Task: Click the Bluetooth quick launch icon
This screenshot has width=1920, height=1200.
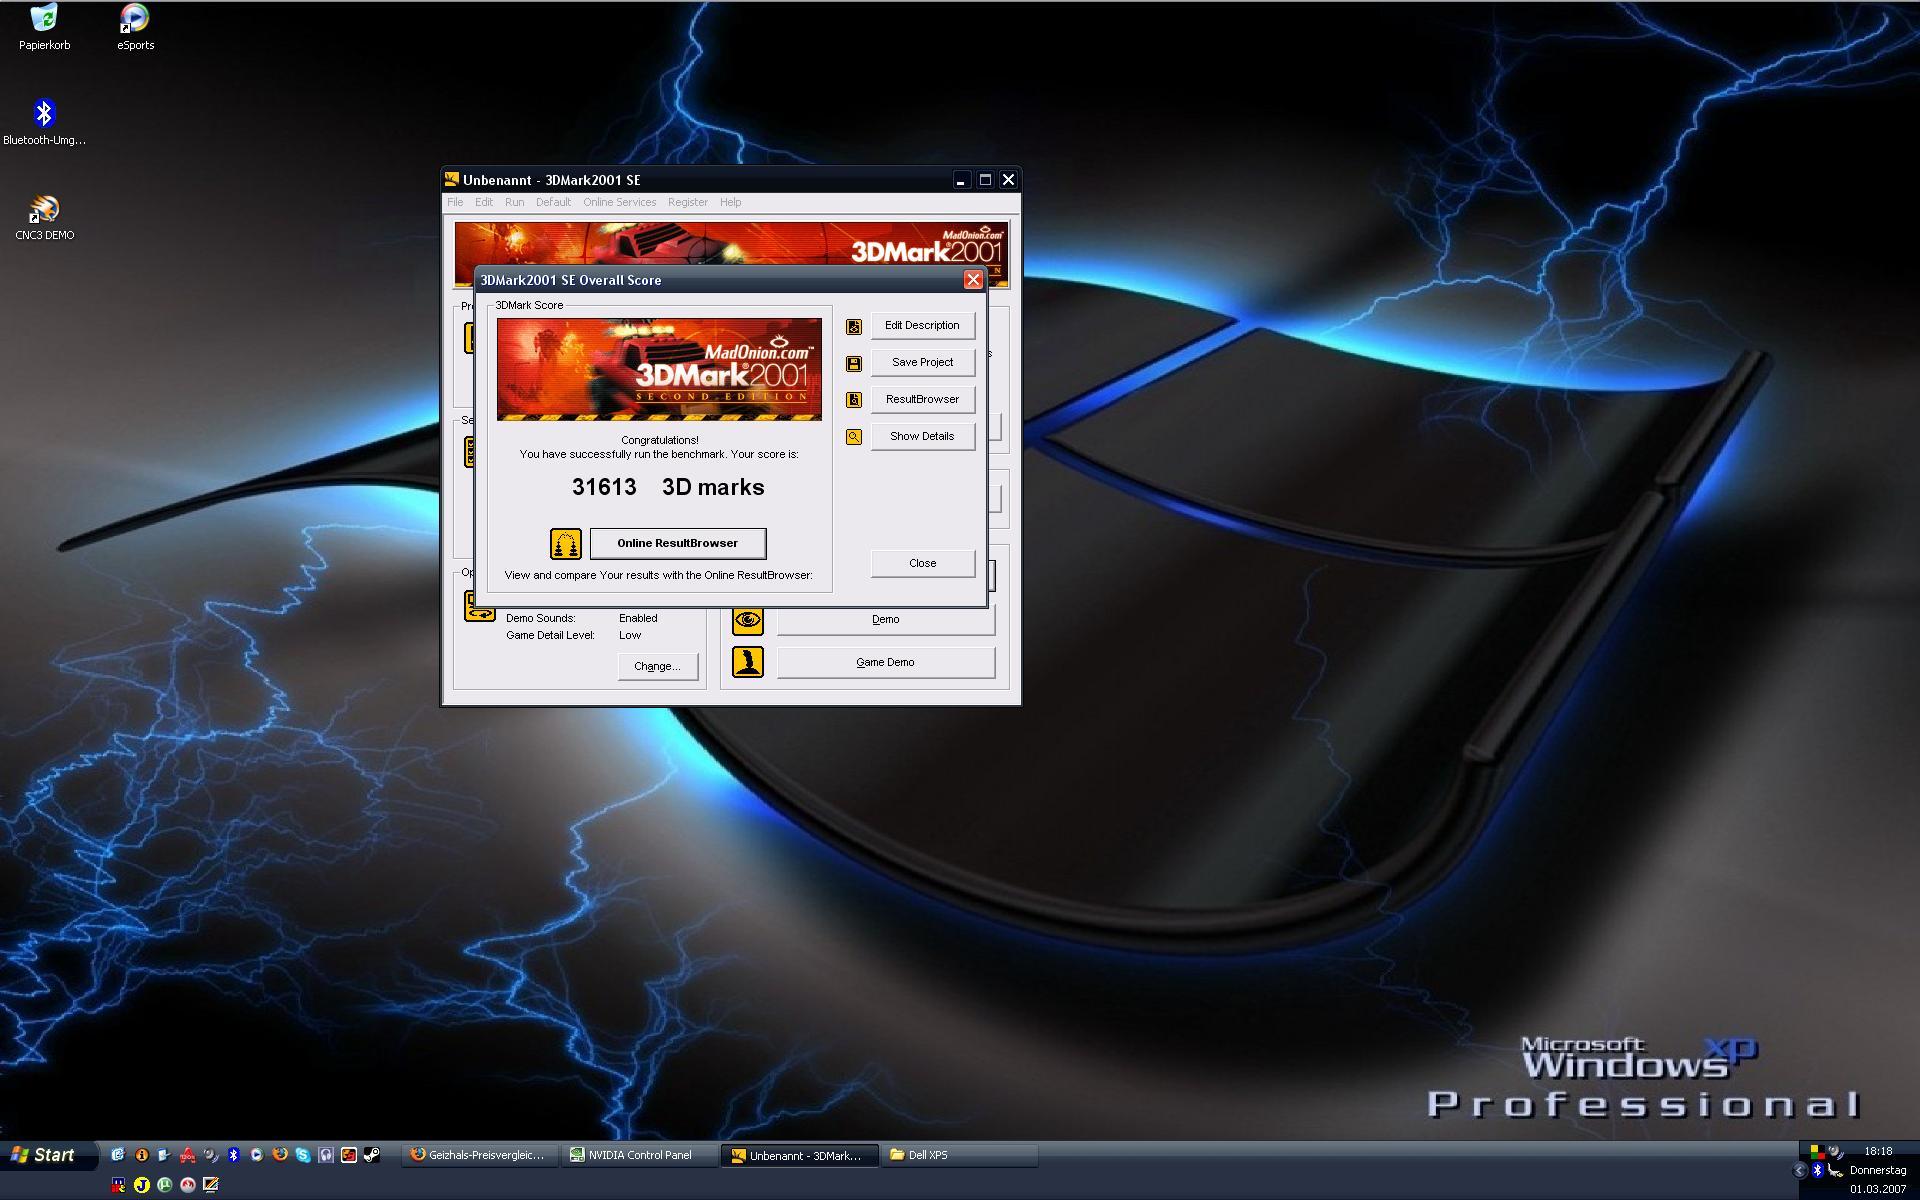Action: [233, 1155]
